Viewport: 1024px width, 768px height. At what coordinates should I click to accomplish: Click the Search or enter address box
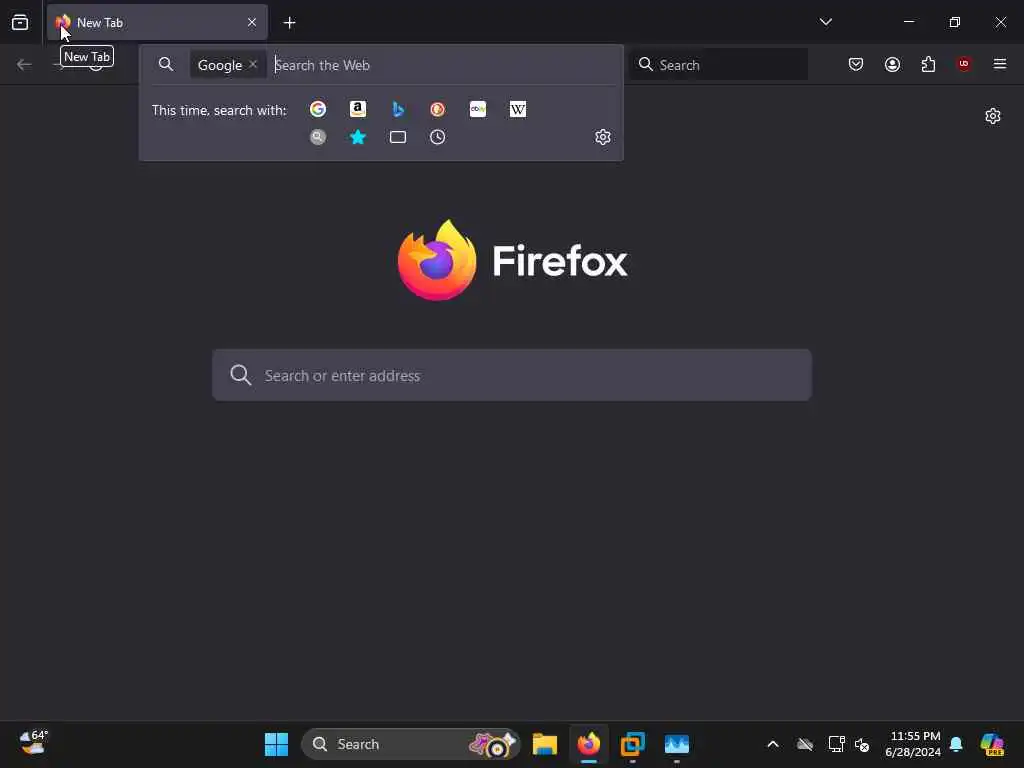[x=512, y=375]
